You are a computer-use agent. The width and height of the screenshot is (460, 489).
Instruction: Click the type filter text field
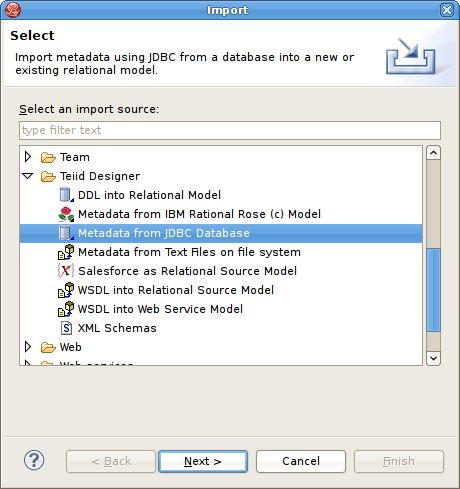click(x=230, y=130)
